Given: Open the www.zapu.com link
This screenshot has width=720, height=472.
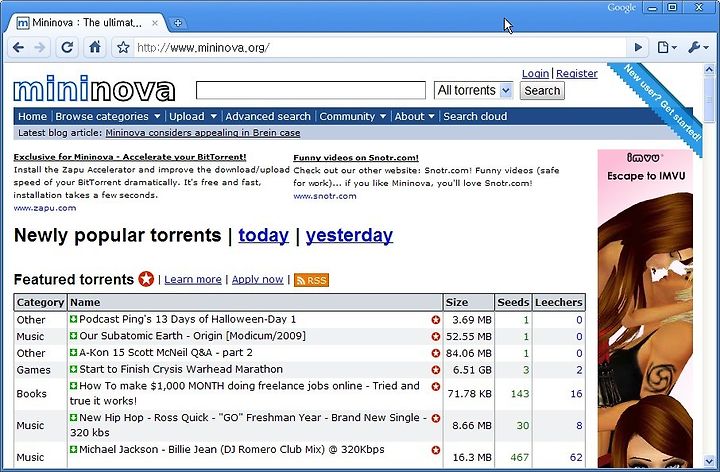Looking at the screenshot, I should (x=45, y=208).
